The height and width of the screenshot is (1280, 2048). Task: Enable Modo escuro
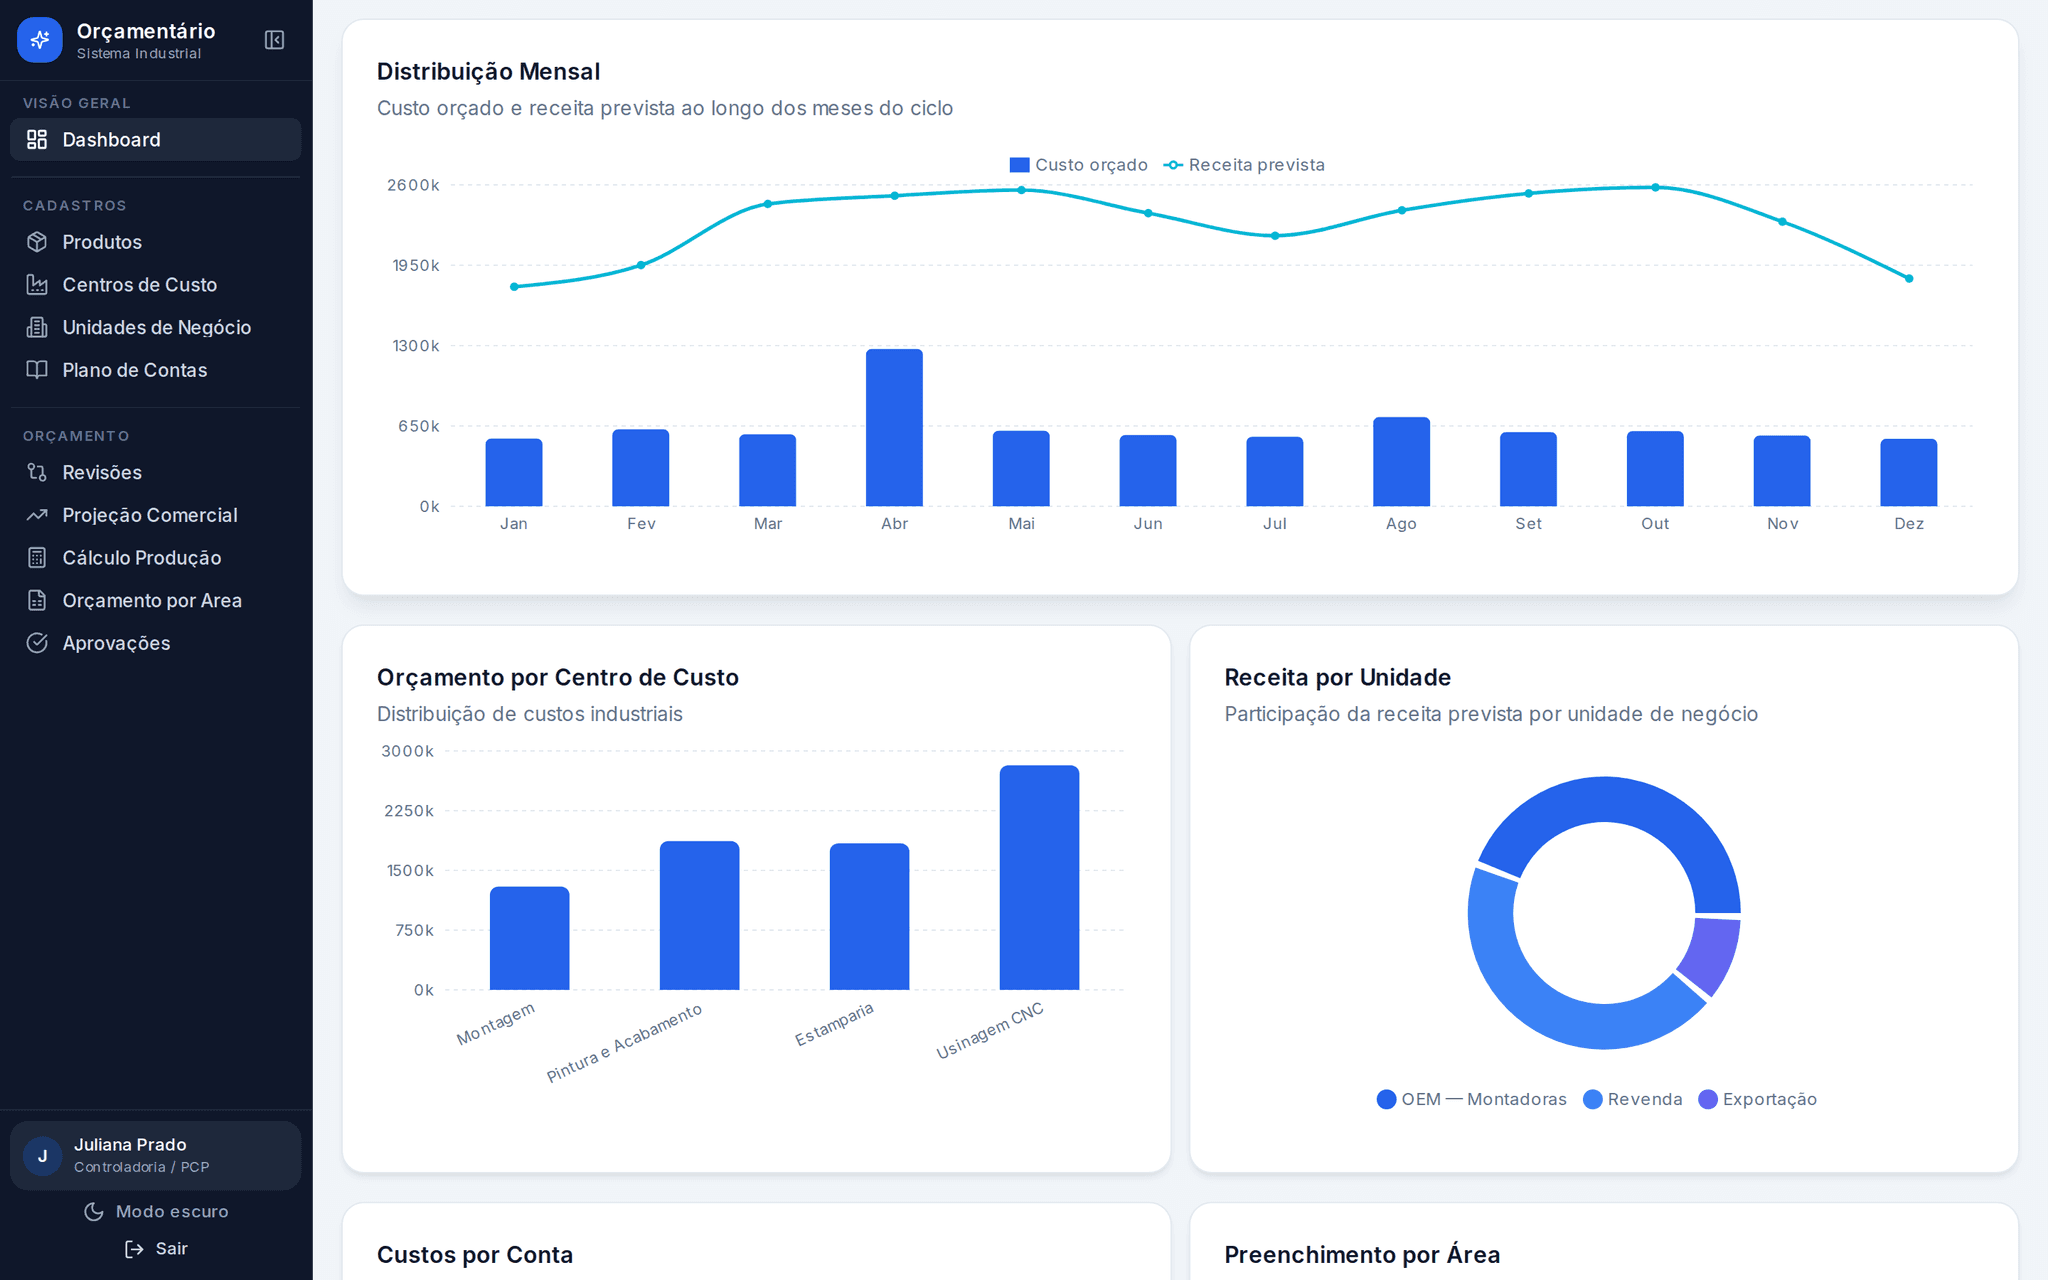click(x=155, y=1211)
